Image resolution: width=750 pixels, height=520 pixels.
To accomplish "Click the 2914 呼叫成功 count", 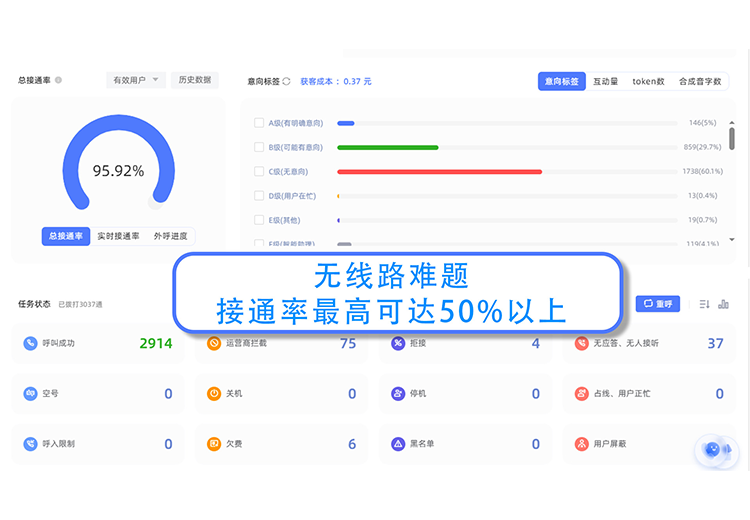I will 156,343.
